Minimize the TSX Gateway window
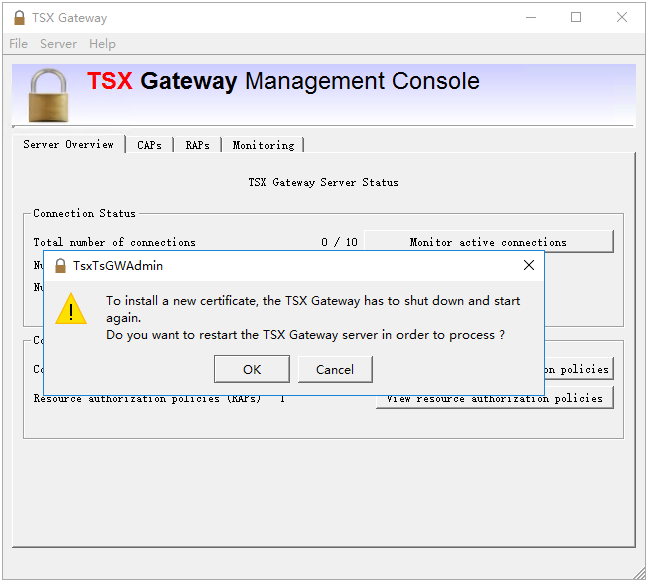 coord(531,17)
